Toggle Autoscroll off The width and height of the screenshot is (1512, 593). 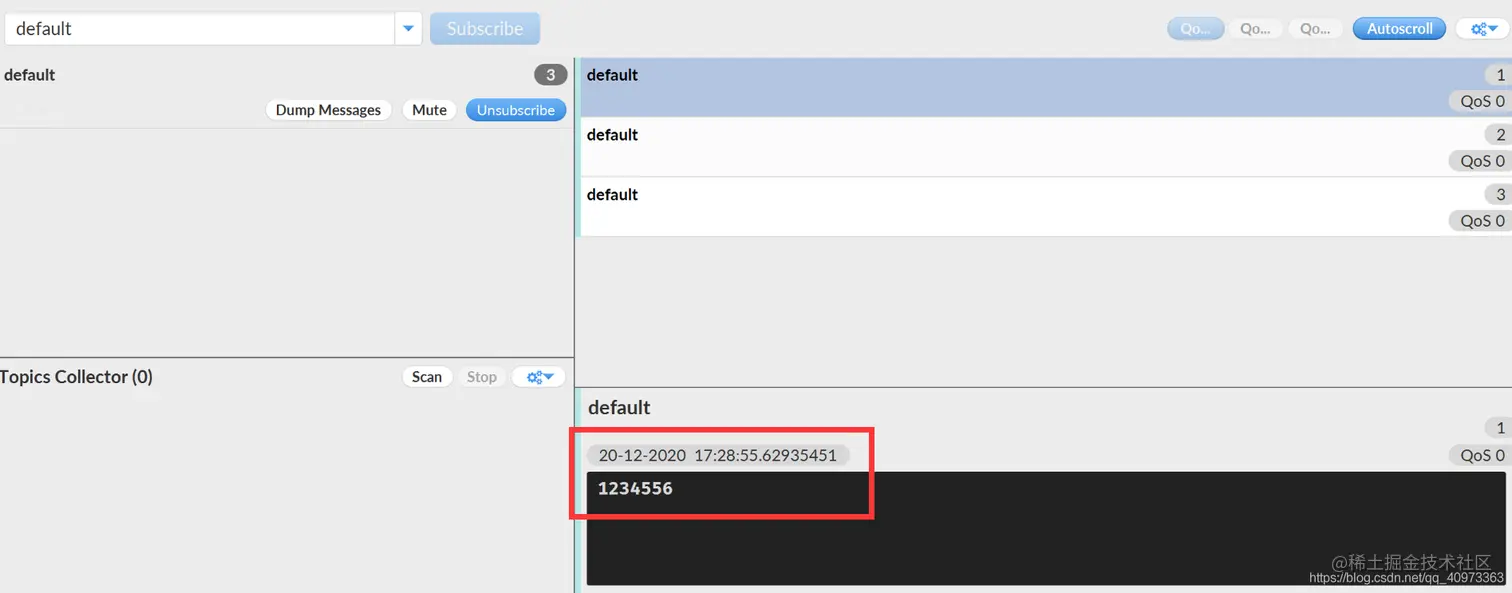point(1400,29)
